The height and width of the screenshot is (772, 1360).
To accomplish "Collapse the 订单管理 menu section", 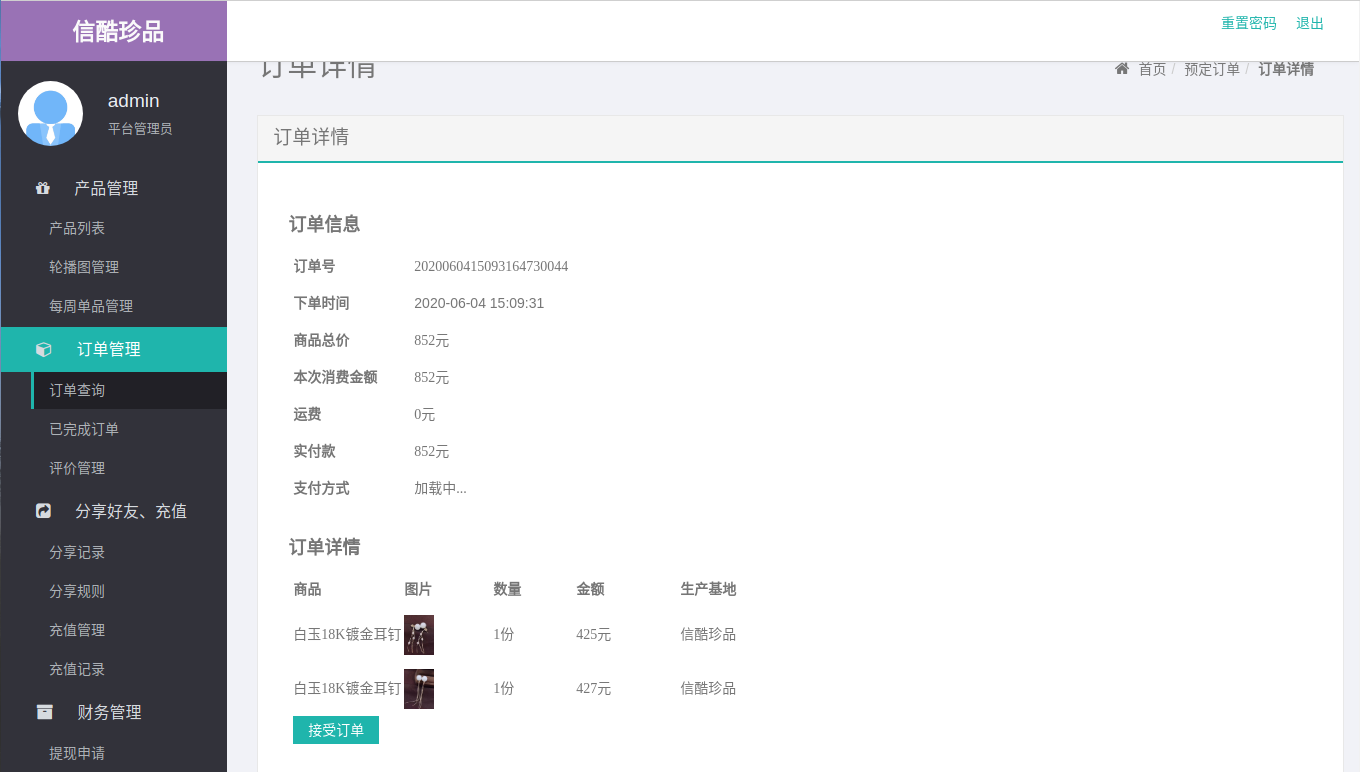I will point(109,349).
